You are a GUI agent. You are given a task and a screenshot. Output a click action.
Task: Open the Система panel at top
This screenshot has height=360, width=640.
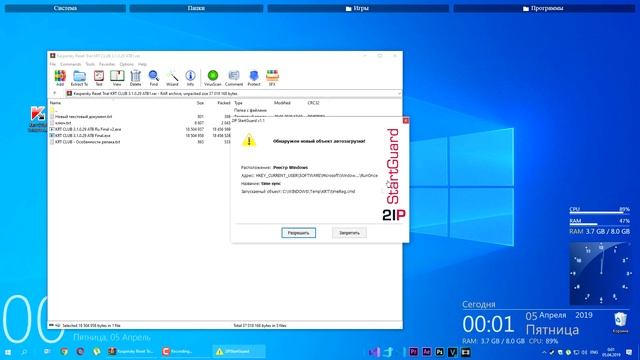point(65,8)
